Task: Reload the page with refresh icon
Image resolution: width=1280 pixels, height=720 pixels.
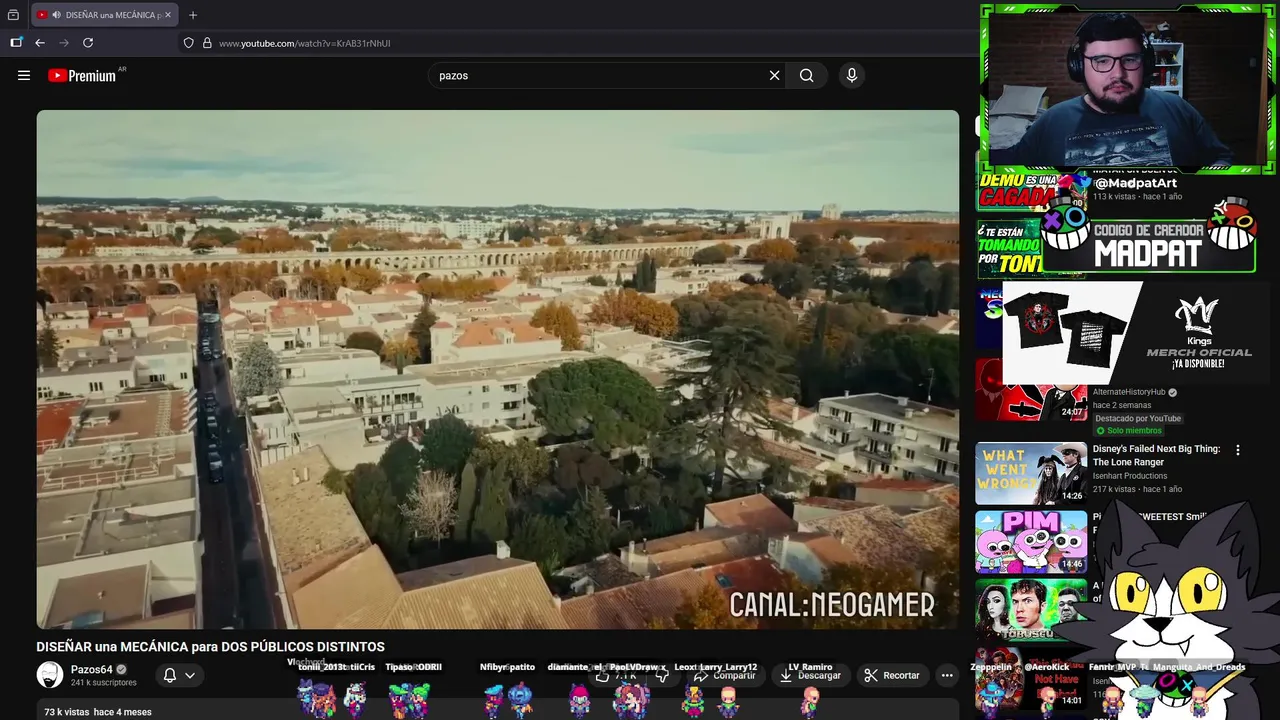Action: point(88,43)
